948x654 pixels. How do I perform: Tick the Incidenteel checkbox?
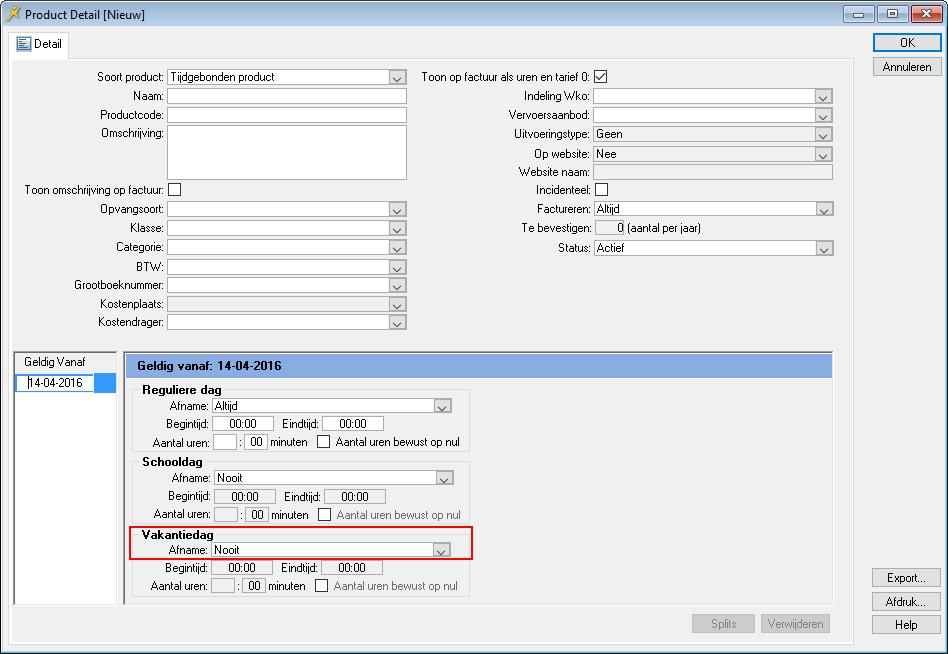[x=601, y=190]
